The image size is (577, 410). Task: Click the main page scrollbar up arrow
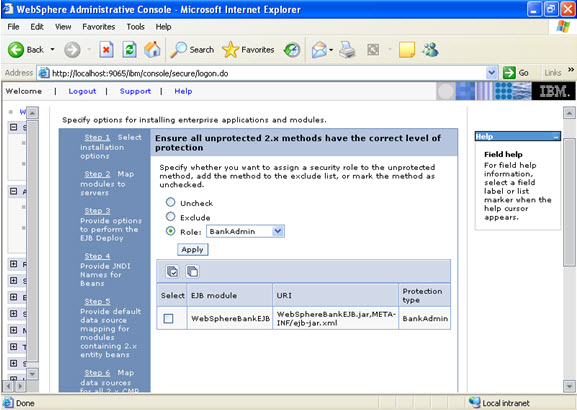click(x=569, y=113)
